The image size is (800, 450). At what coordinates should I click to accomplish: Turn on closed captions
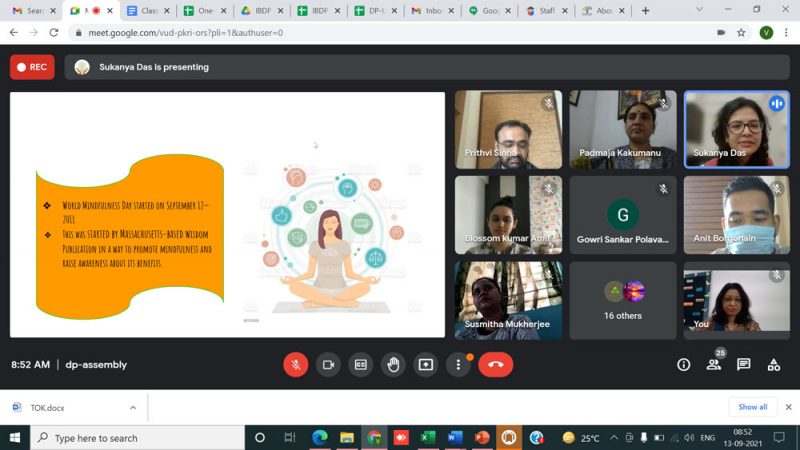click(361, 365)
